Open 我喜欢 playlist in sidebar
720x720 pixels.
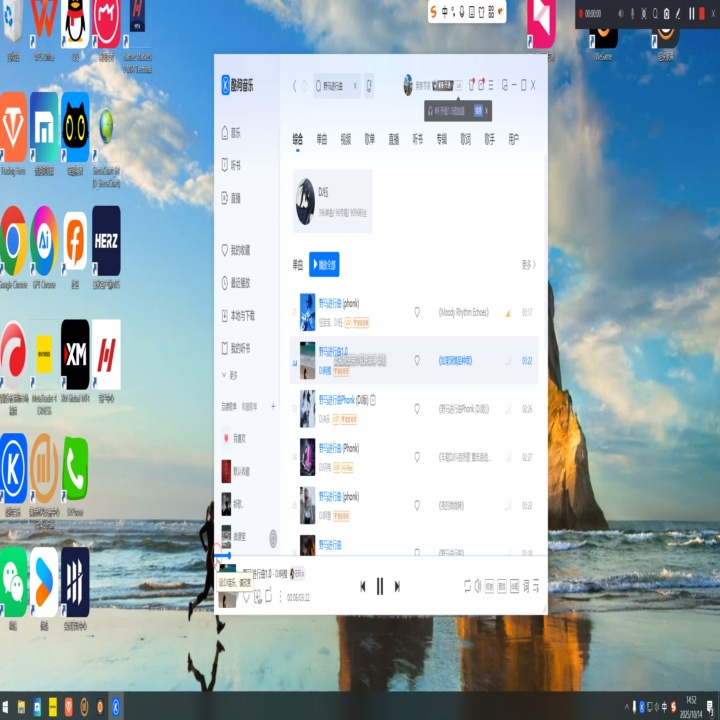[235, 439]
